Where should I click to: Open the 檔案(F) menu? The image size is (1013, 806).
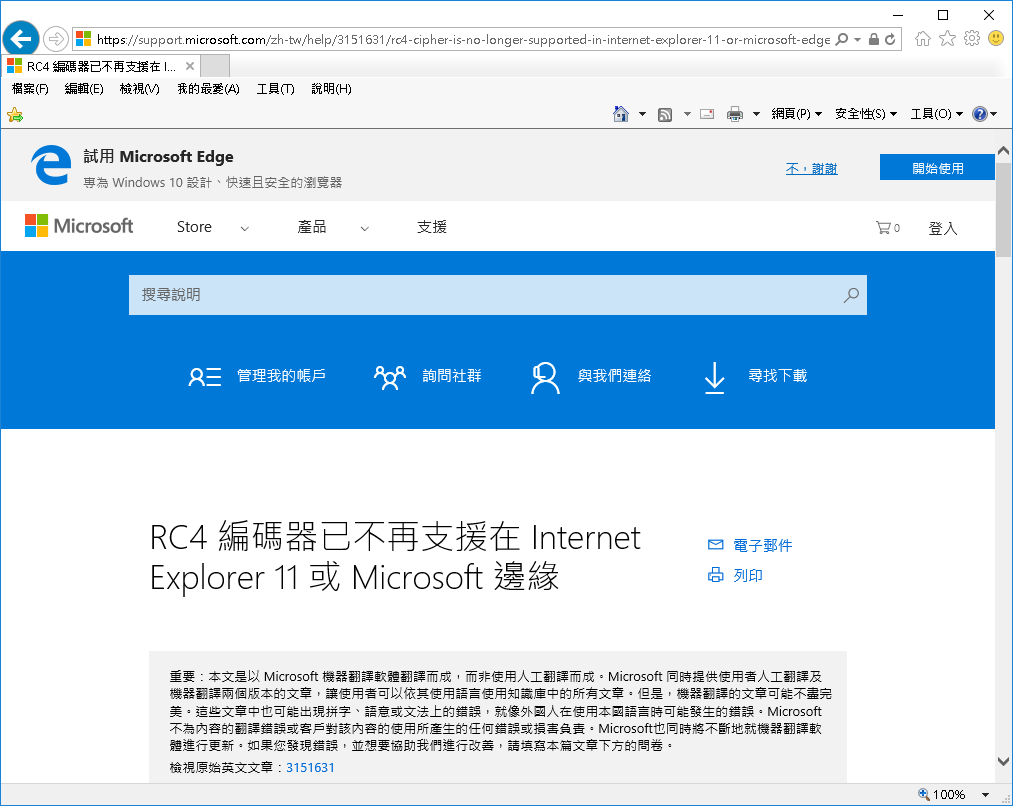coord(30,88)
